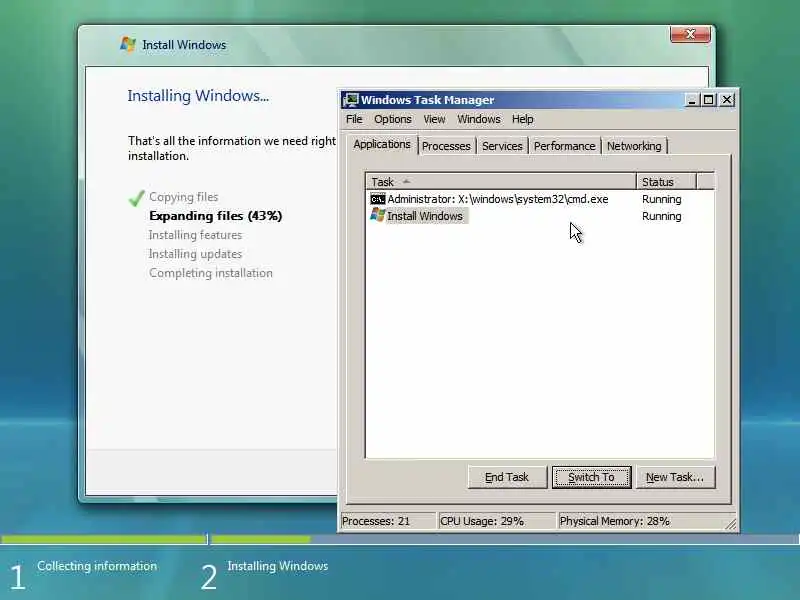Click the Task Manager resize grip
800x600 pixels.
click(731, 524)
